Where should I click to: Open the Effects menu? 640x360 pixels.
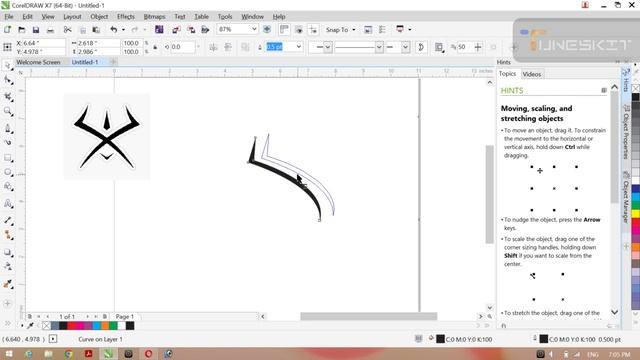pos(126,17)
